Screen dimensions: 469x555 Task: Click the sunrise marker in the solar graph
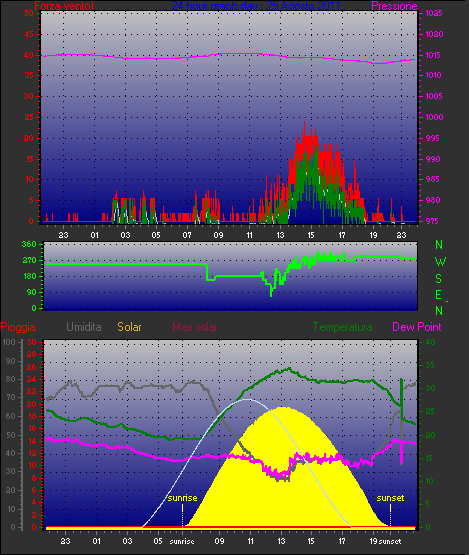tap(182, 498)
